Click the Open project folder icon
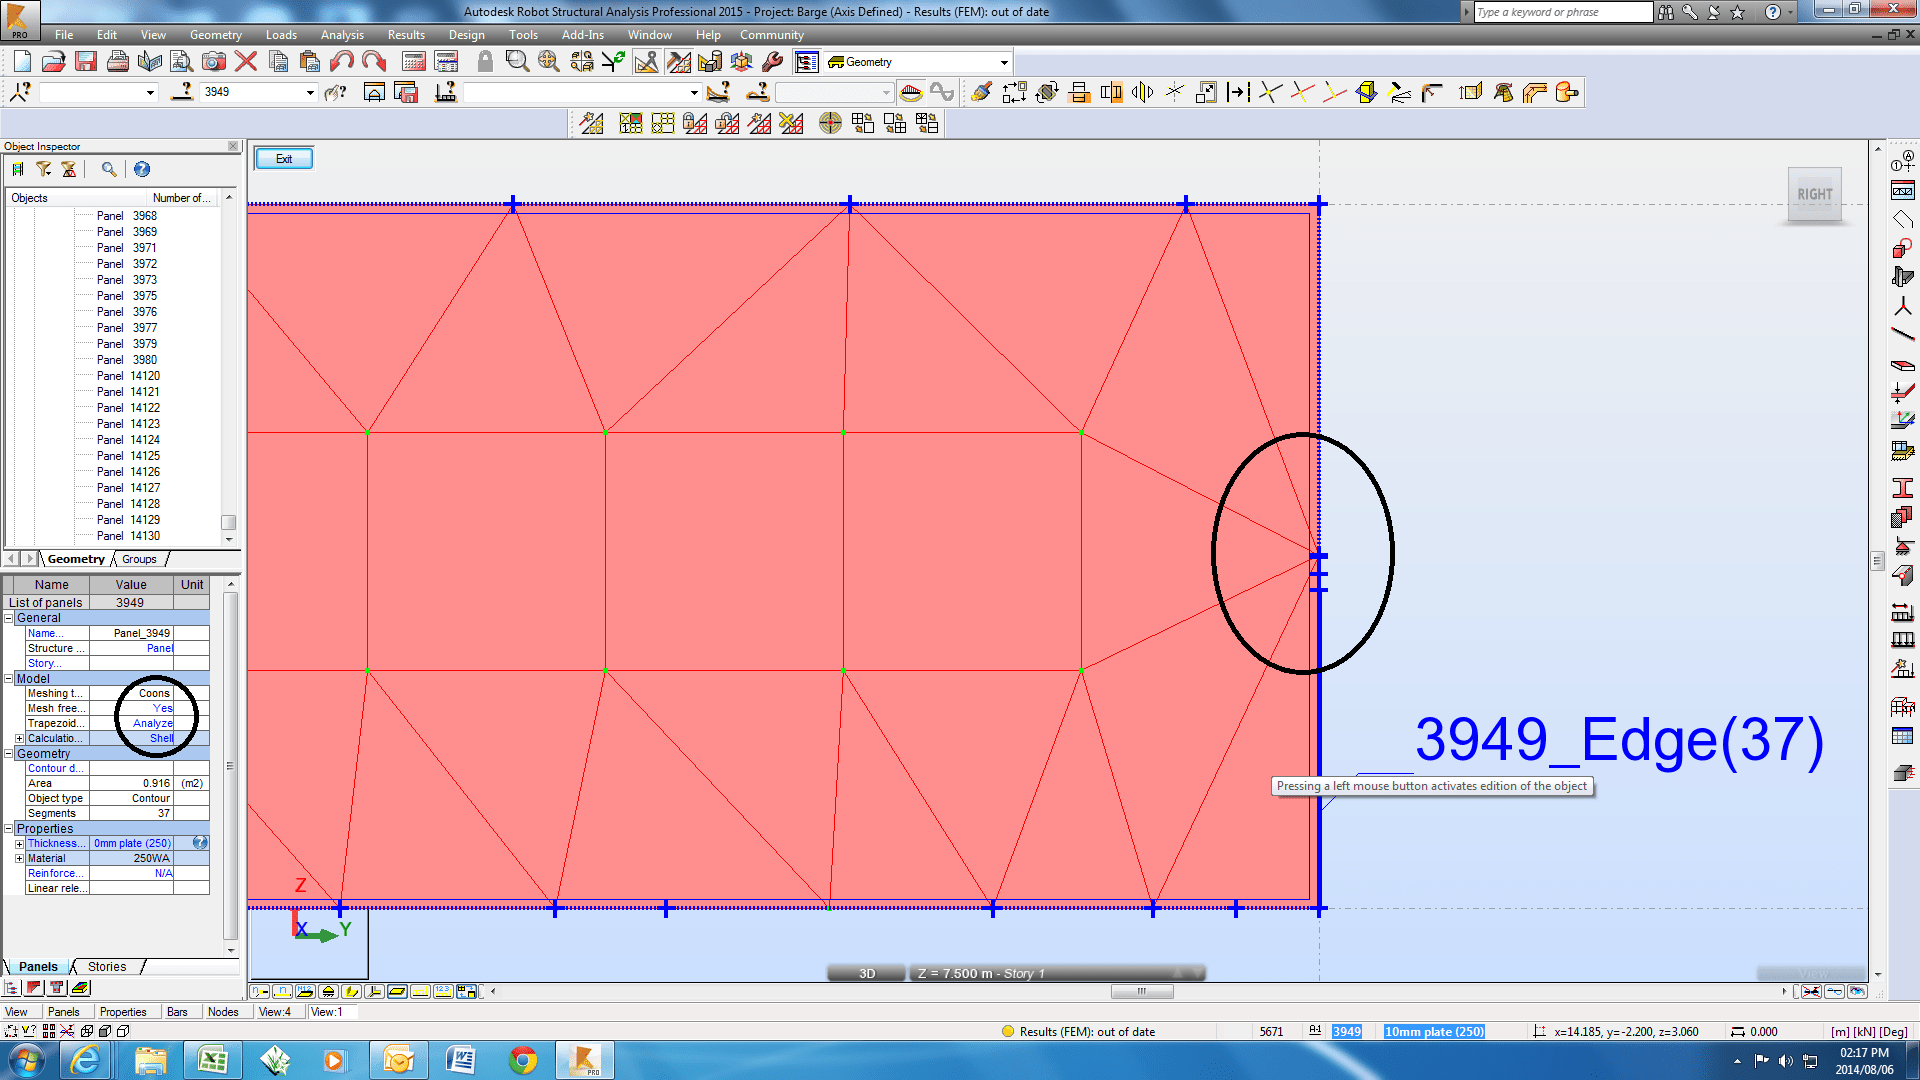The height and width of the screenshot is (1080, 1920). point(54,62)
